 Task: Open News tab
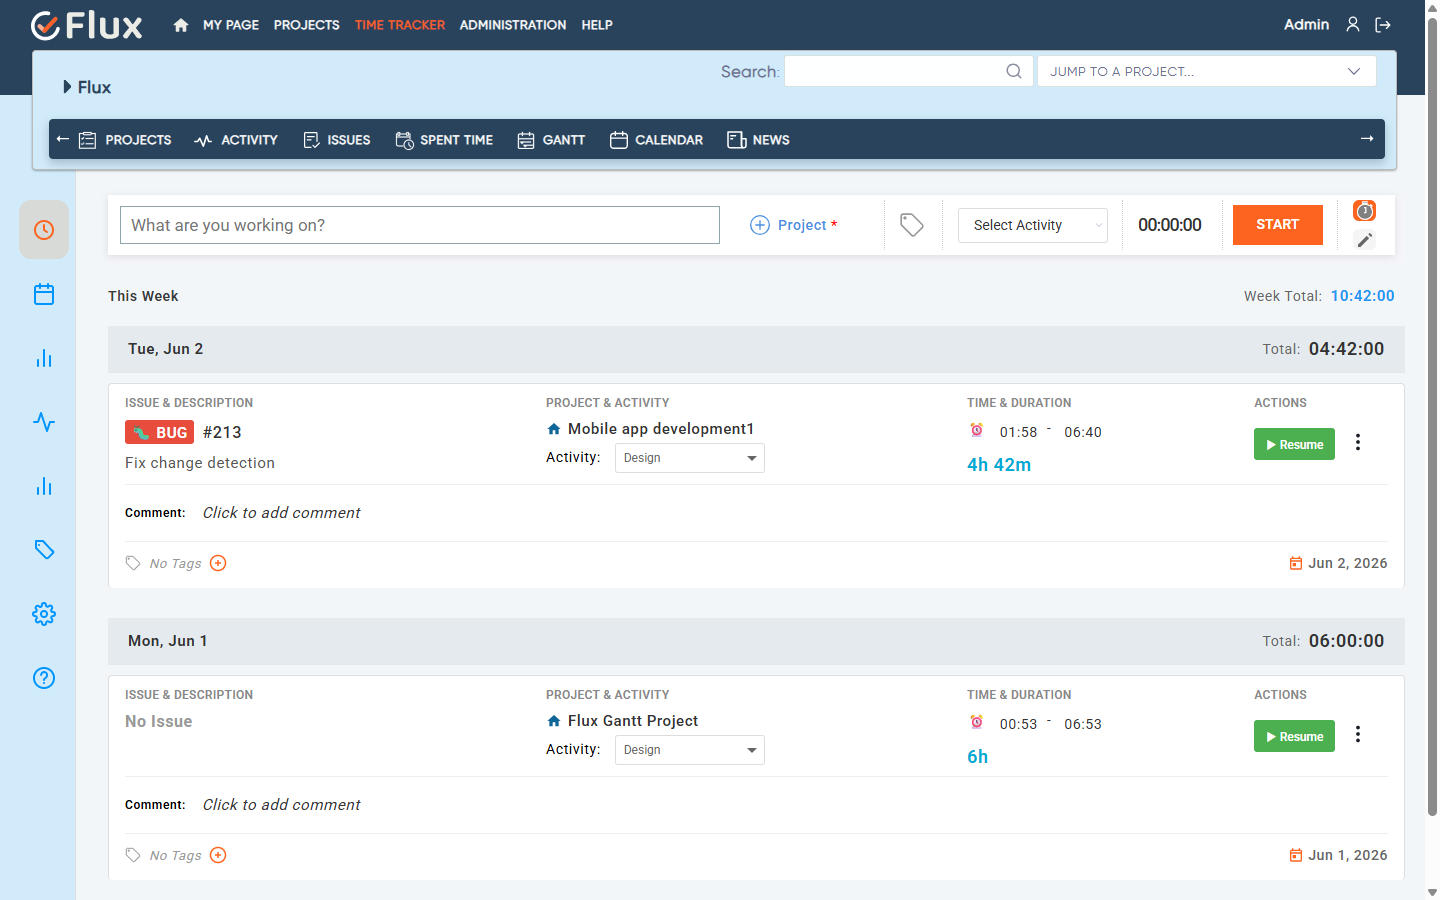758,140
